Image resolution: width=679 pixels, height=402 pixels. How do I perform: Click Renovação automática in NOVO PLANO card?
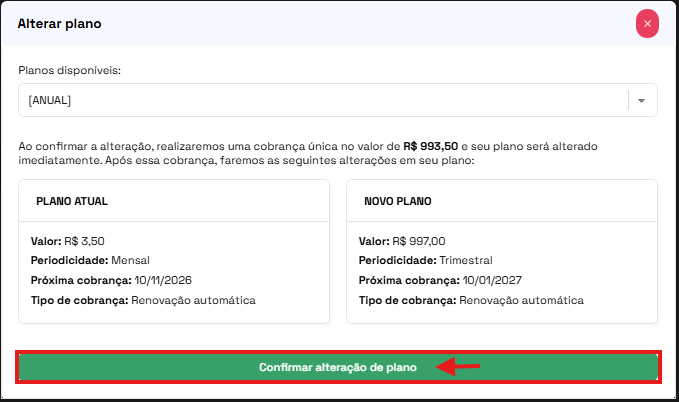(521, 300)
